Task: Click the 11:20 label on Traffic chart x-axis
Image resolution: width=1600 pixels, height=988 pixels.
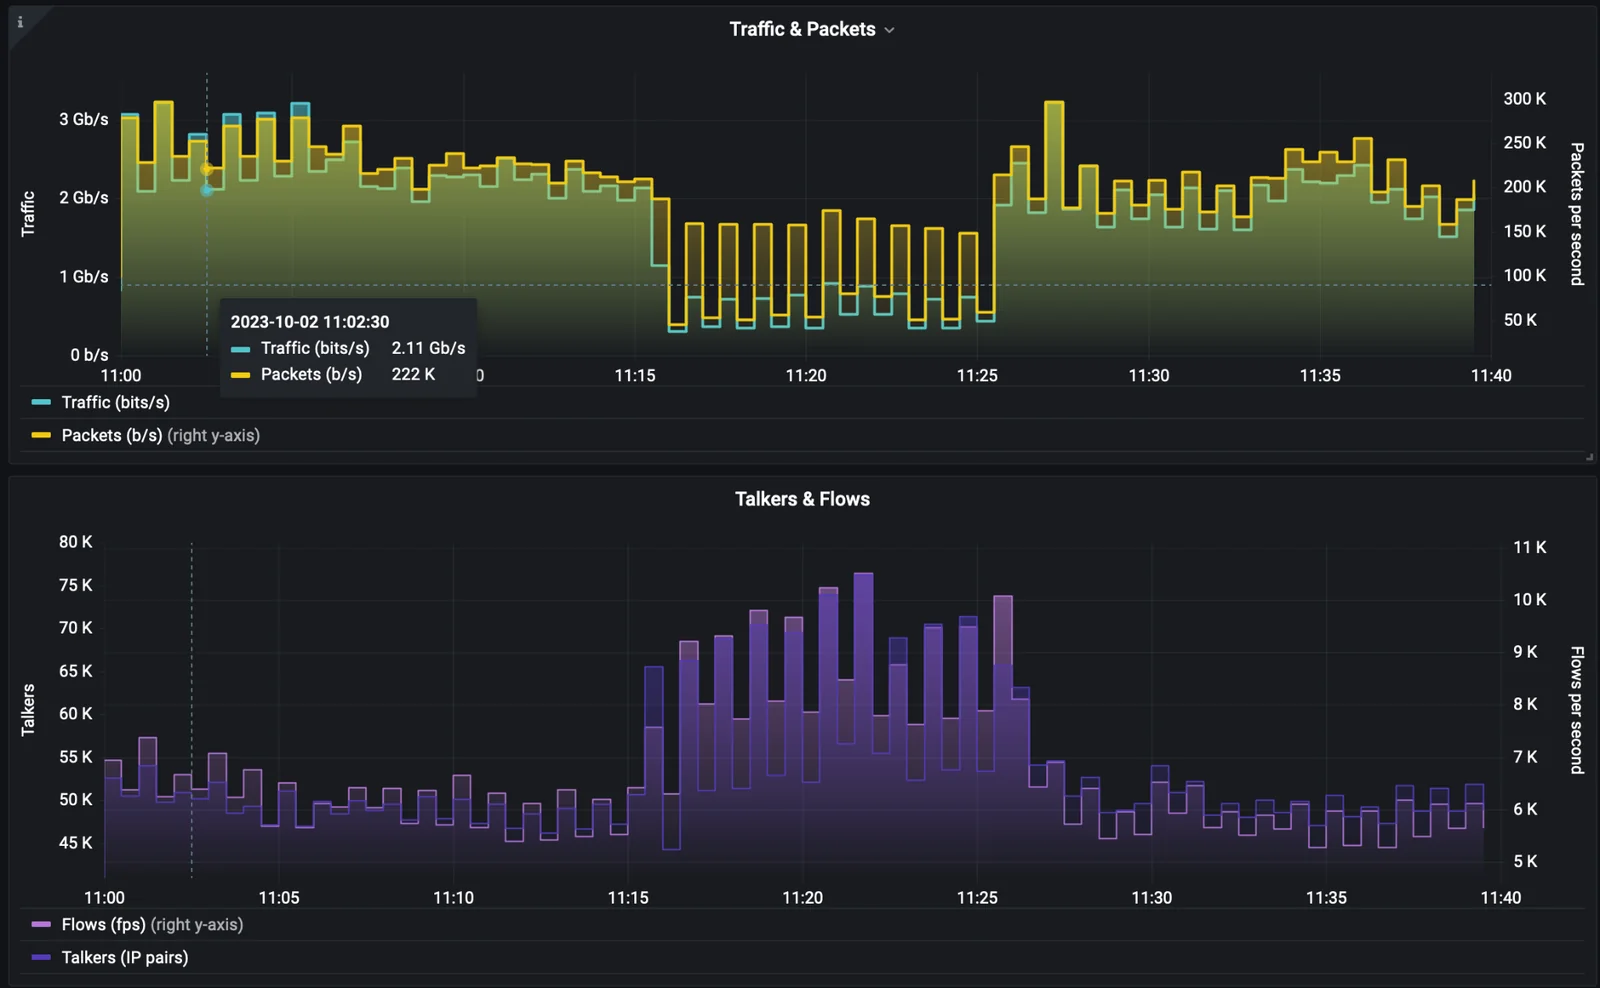Action: point(805,375)
